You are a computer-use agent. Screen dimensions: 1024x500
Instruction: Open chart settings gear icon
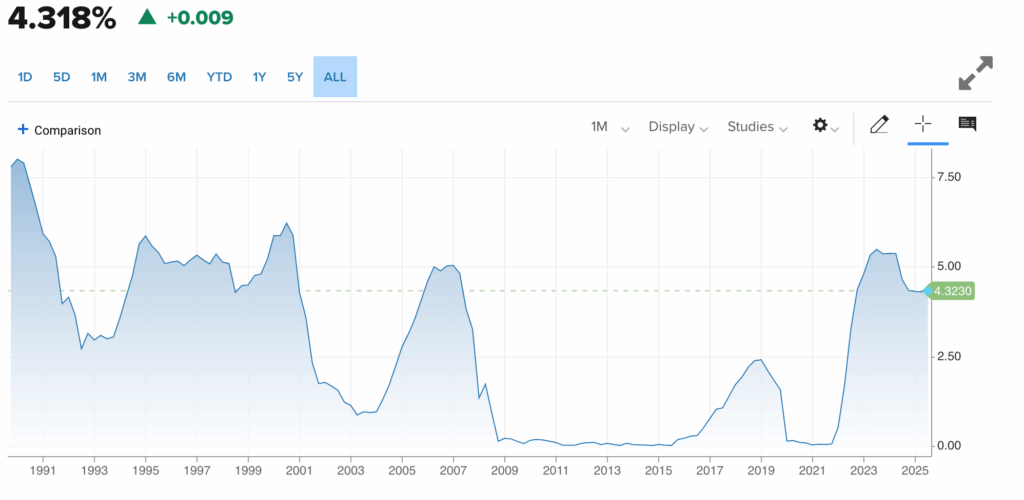(x=821, y=126)
